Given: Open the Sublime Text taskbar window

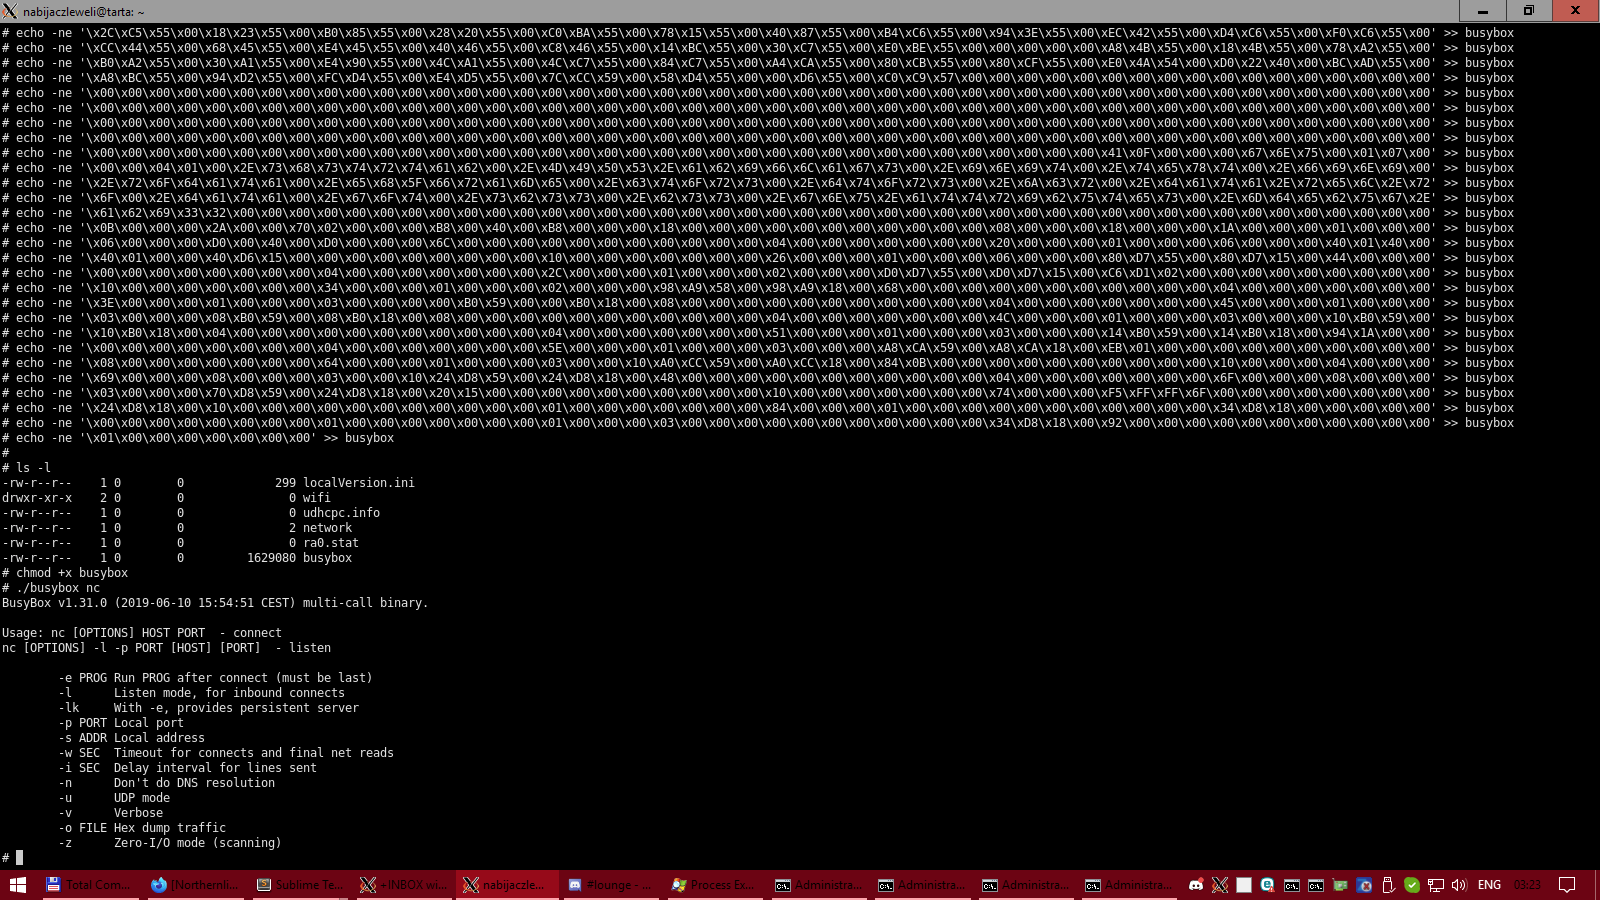Looking at the screenshot, I should tap(299, 885).
